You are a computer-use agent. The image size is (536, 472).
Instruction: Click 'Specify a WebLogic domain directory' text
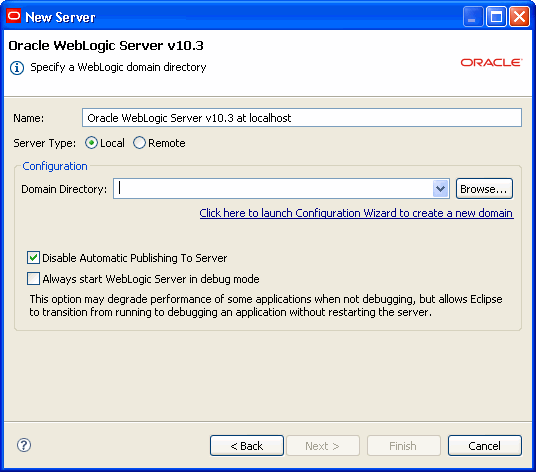(x=118, y=67)
